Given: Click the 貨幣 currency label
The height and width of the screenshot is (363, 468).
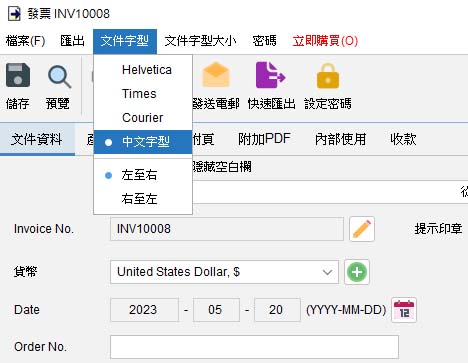Looking at the screenshot, I should 25,272.
